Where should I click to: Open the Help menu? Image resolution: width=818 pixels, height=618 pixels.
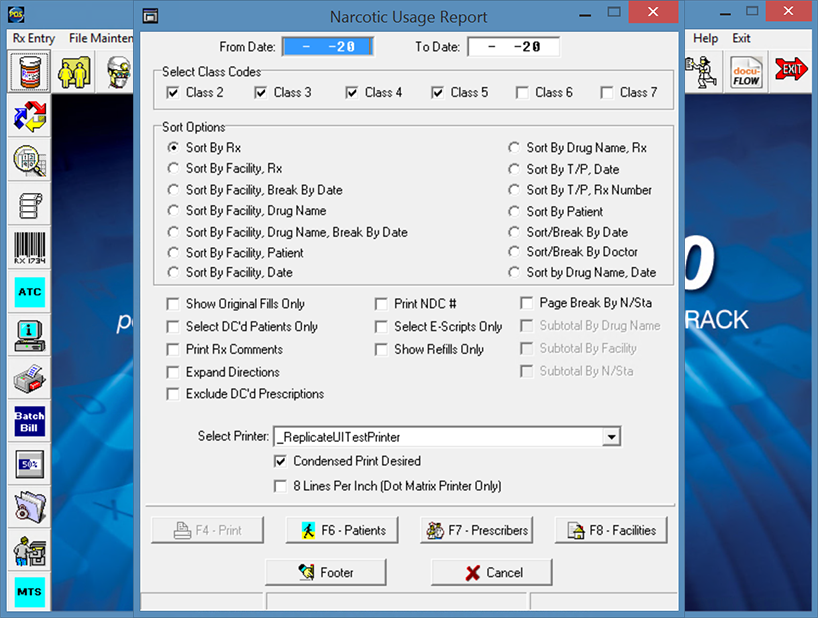pos(705,38)
